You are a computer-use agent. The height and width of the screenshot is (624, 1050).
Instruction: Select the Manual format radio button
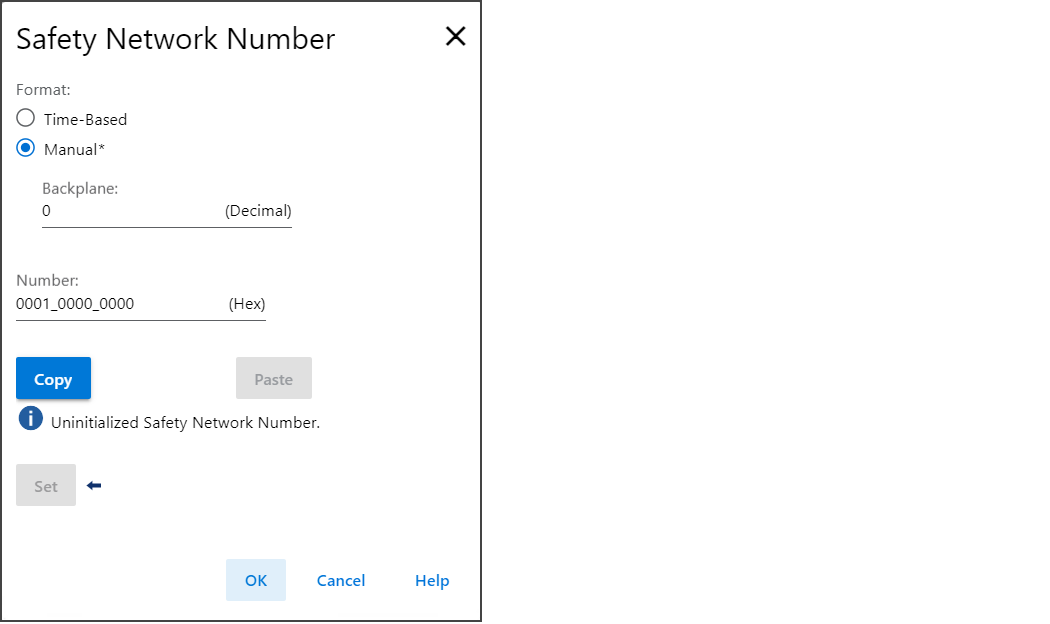point(25,148)
